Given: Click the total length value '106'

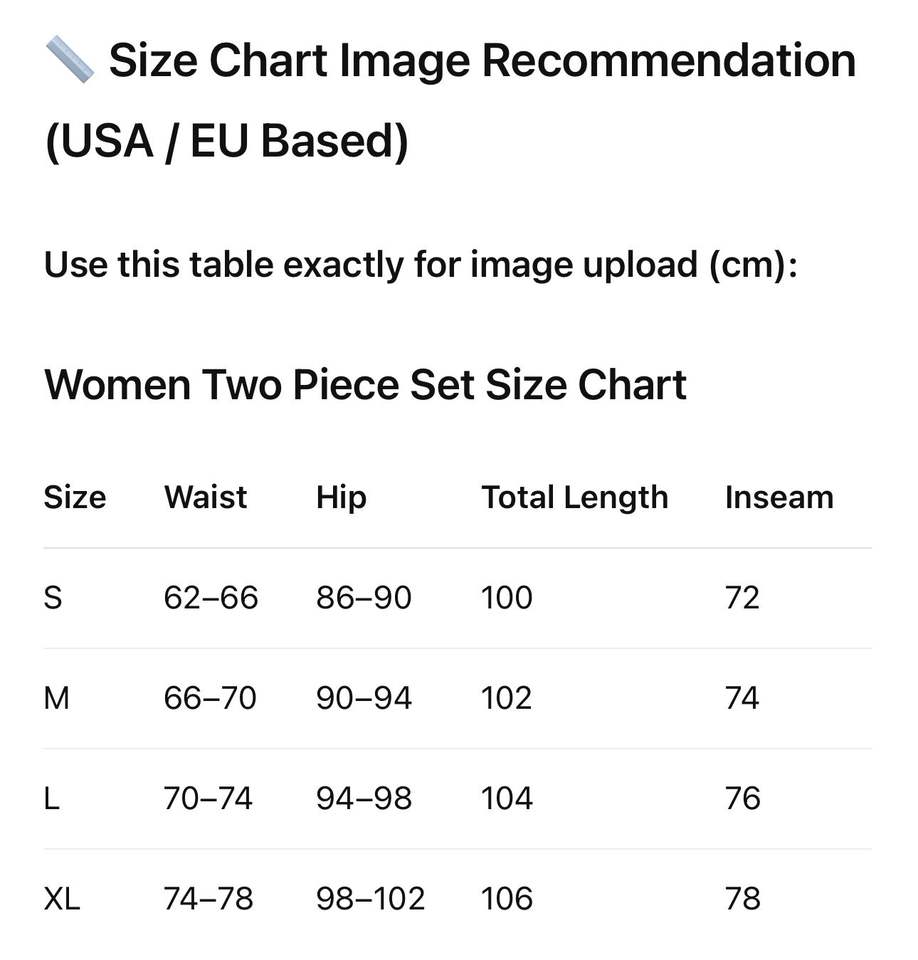Looking at the screenshot, I should coord(507,899).
